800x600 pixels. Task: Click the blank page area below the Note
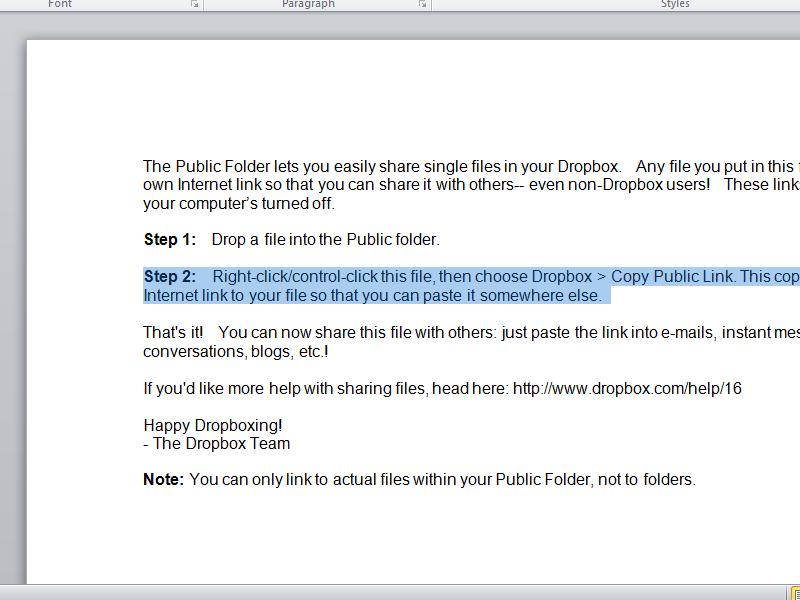[x=400, y=530]
